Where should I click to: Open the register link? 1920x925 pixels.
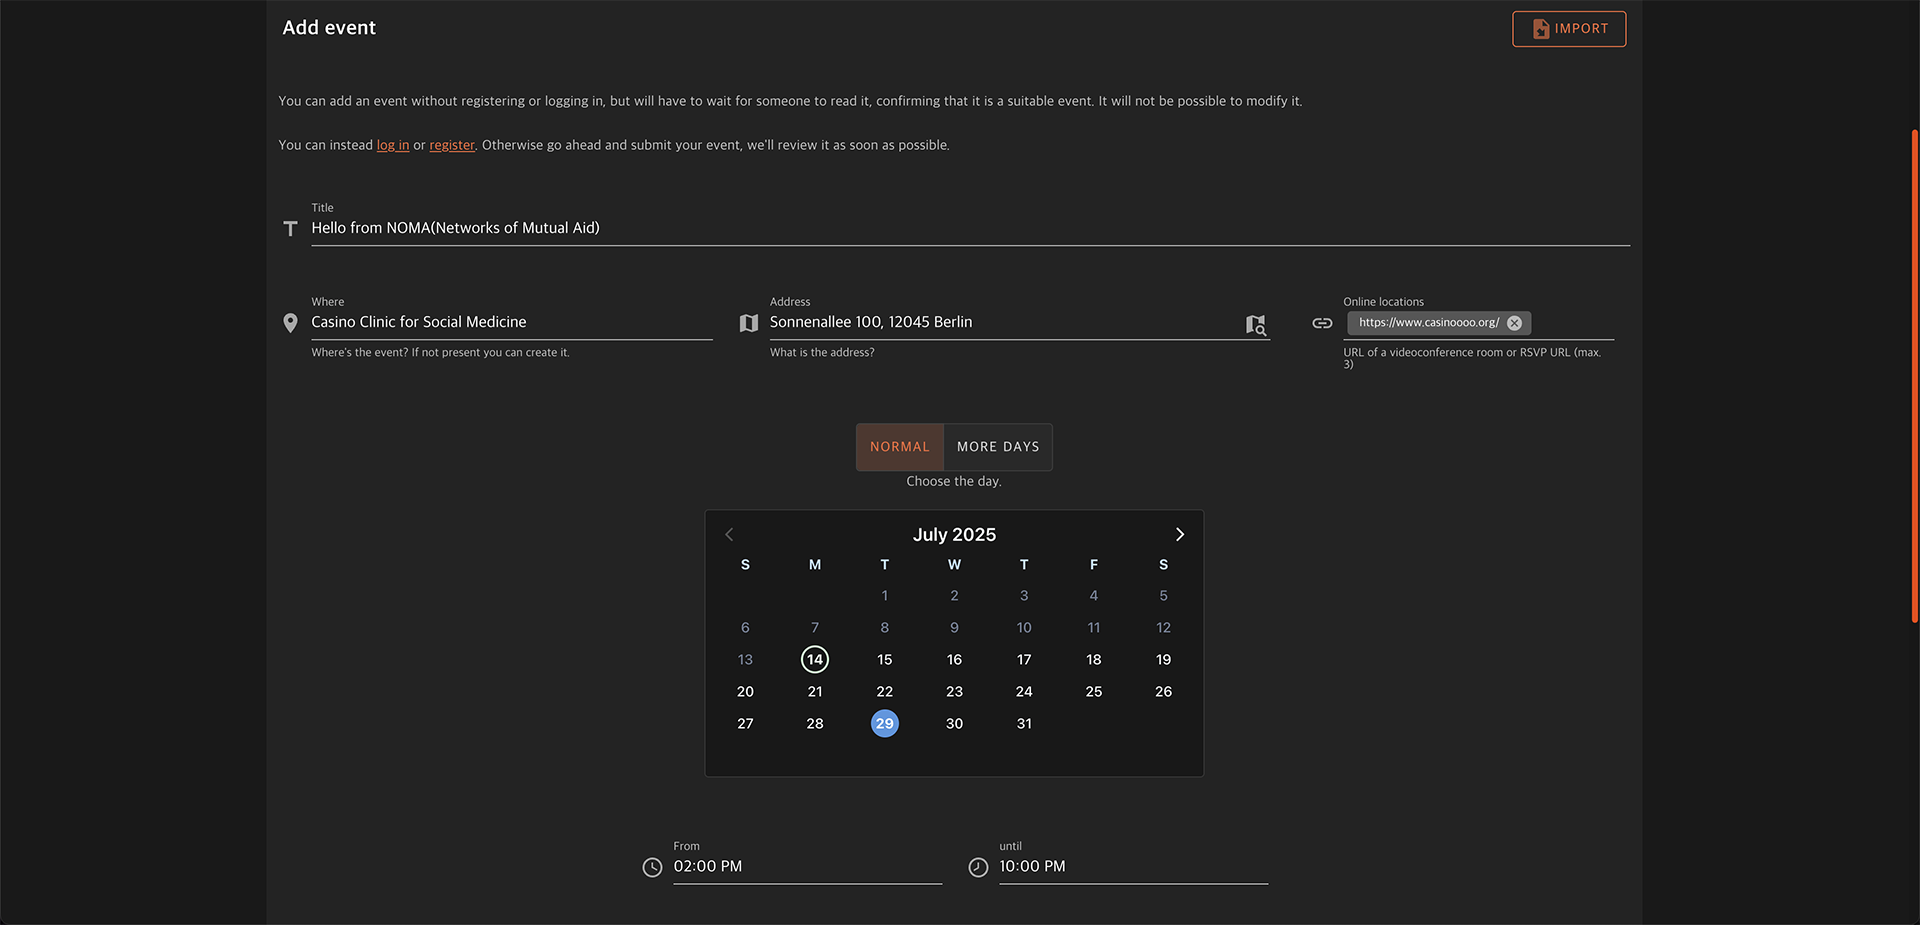452,146
